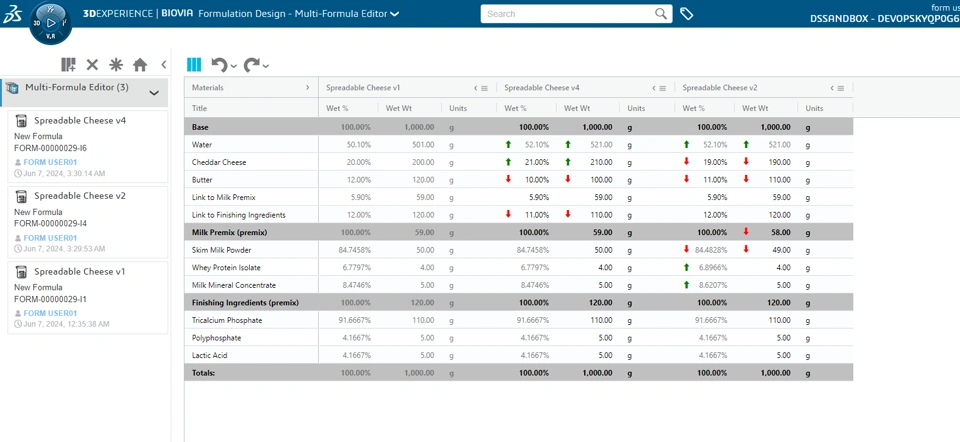Click formula icon on Spreadable Cheese v4 card
Image resolution: width=960 pixels, height=442 pixels.
[21, 121]
